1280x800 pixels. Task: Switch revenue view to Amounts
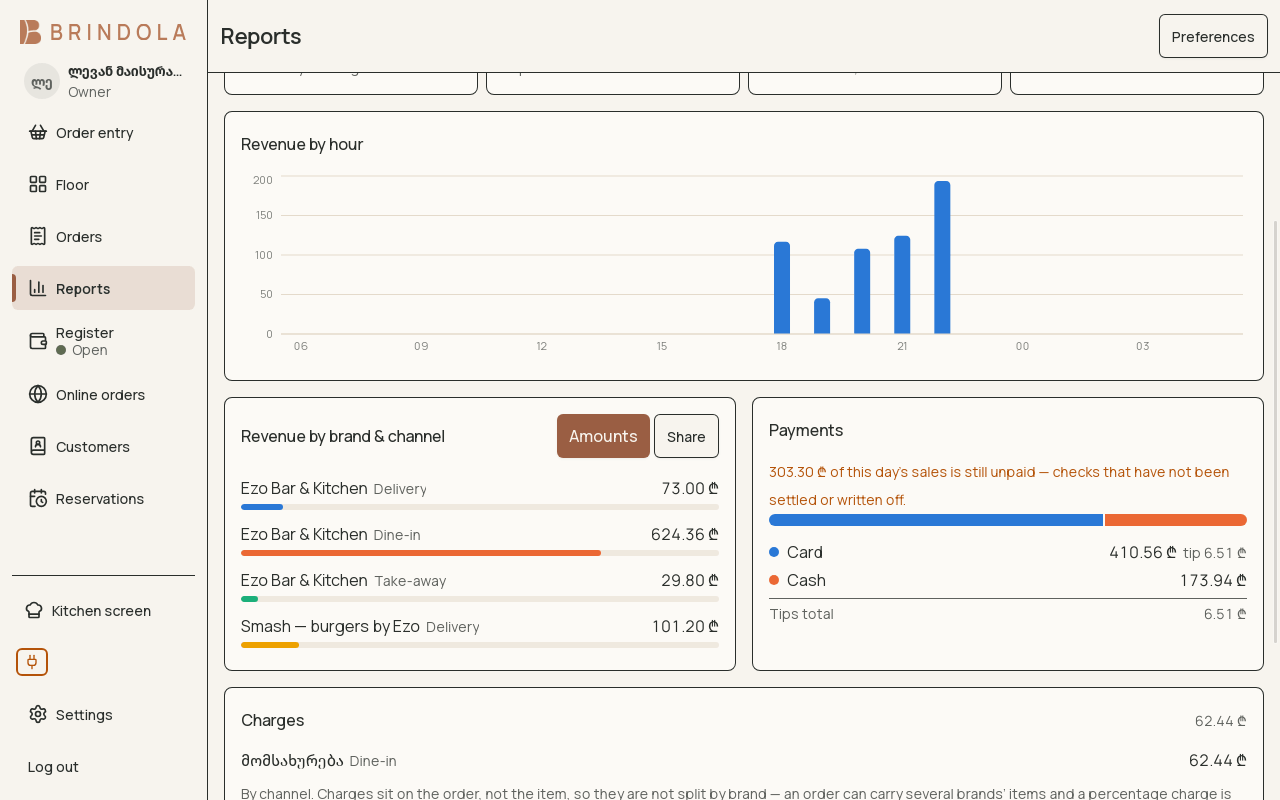tap(603, 436)
